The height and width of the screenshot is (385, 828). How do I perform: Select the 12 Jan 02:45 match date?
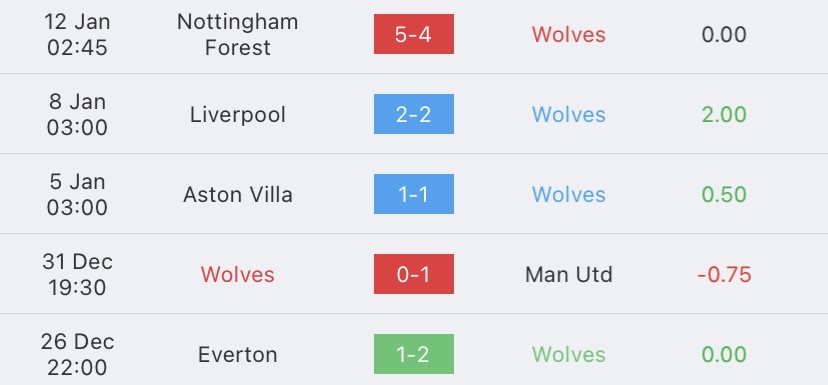click(x=77, y=34)
